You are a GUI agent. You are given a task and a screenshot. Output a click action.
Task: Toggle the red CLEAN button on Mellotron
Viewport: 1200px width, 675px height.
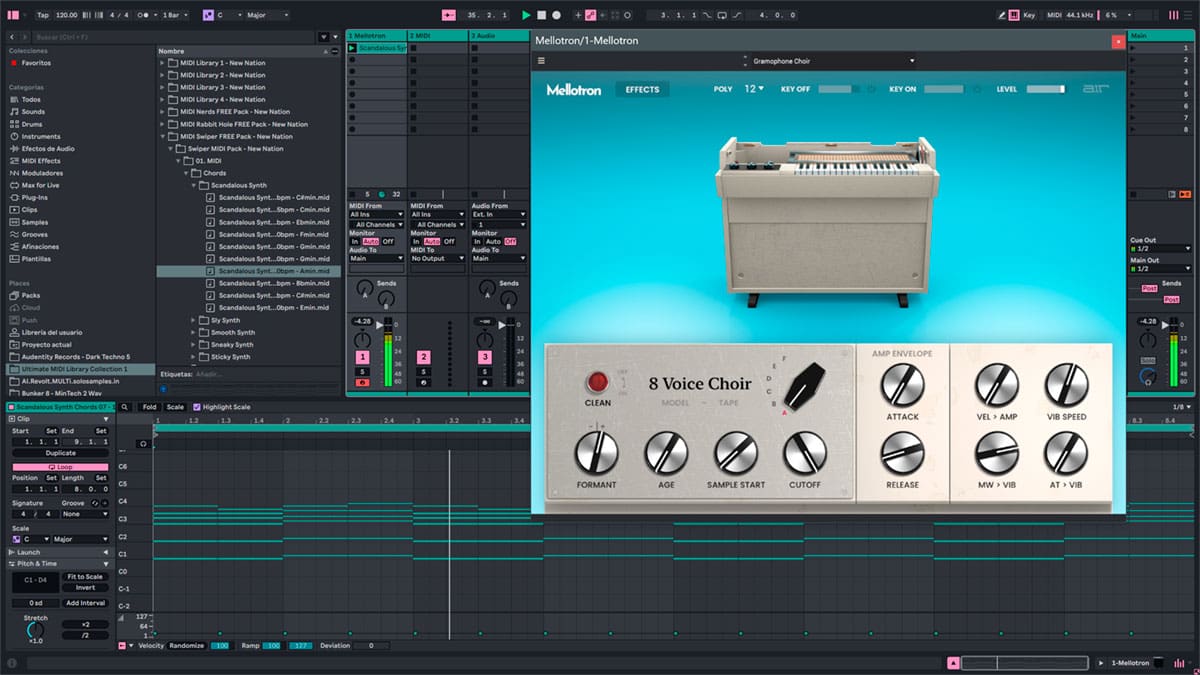(597, 381)
